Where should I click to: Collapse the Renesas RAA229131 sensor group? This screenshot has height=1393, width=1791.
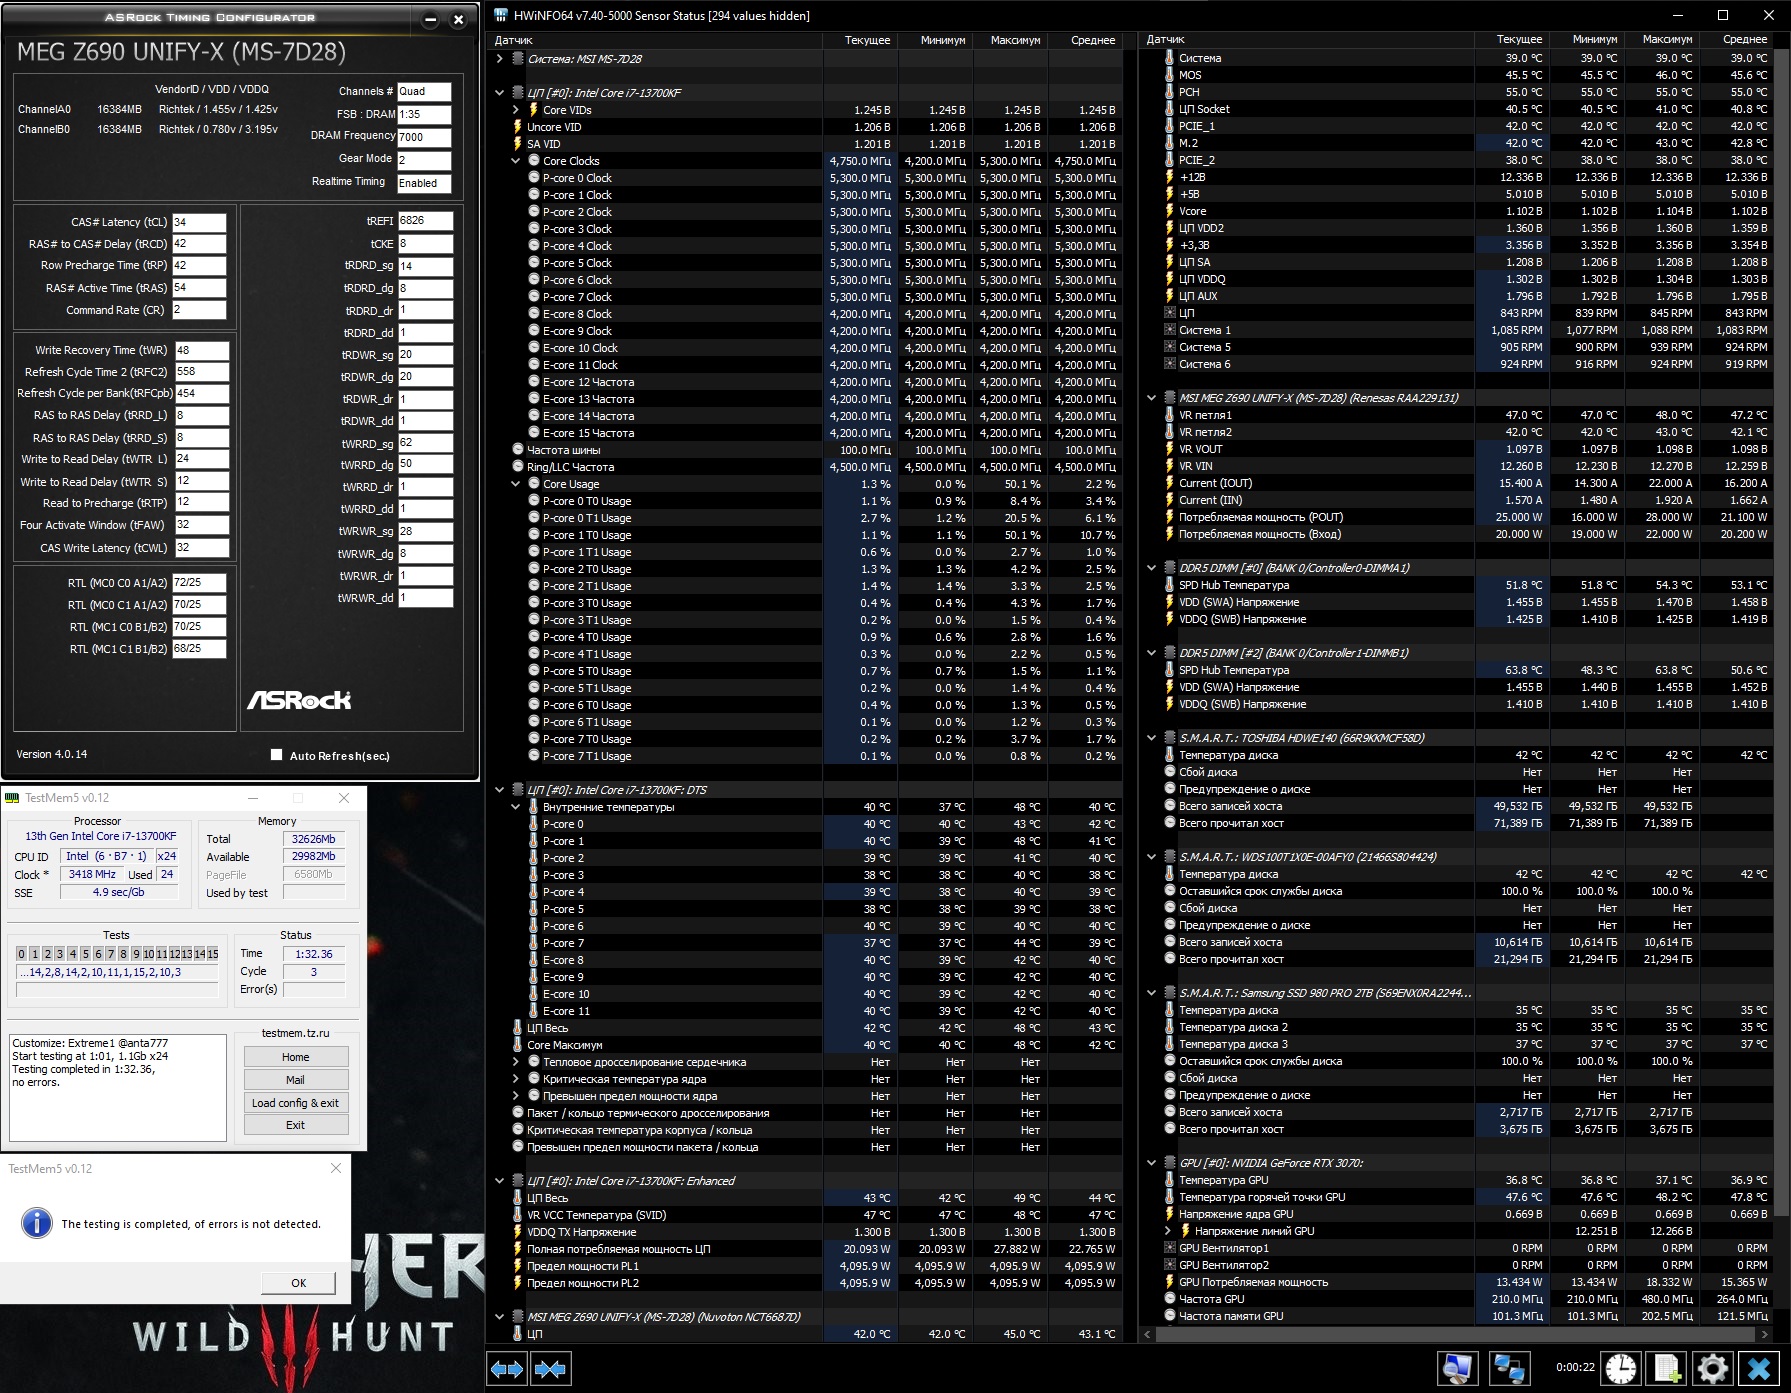point(1151,398)
